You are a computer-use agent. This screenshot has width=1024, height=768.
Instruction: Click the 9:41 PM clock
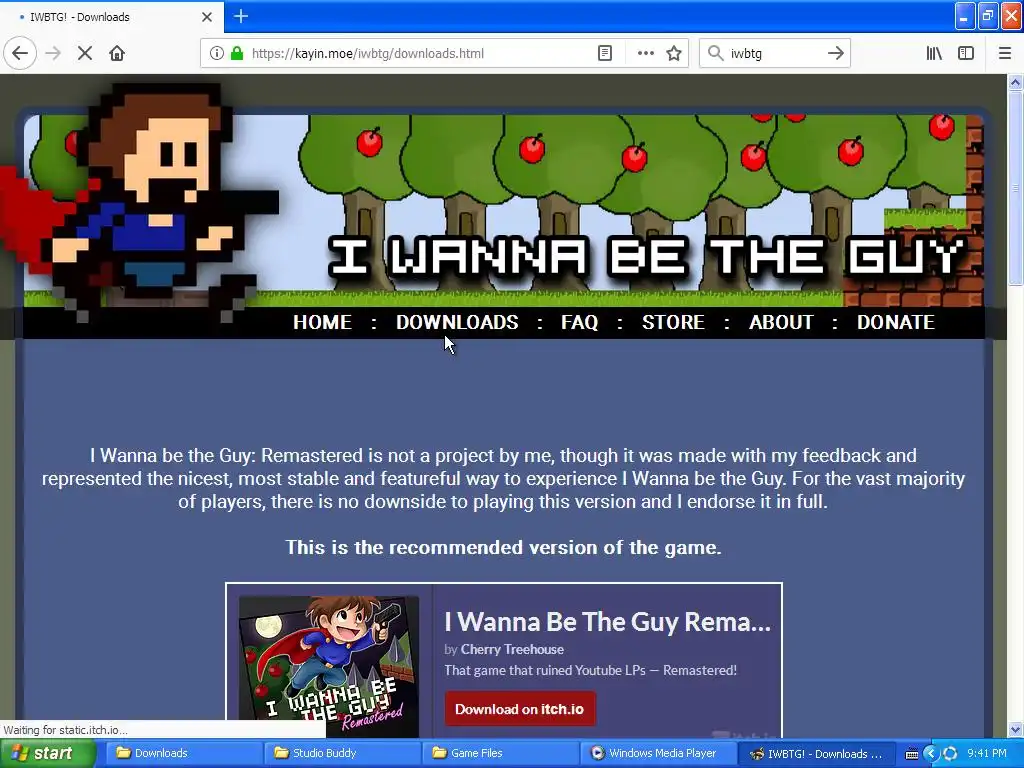(x=987, y=754)
